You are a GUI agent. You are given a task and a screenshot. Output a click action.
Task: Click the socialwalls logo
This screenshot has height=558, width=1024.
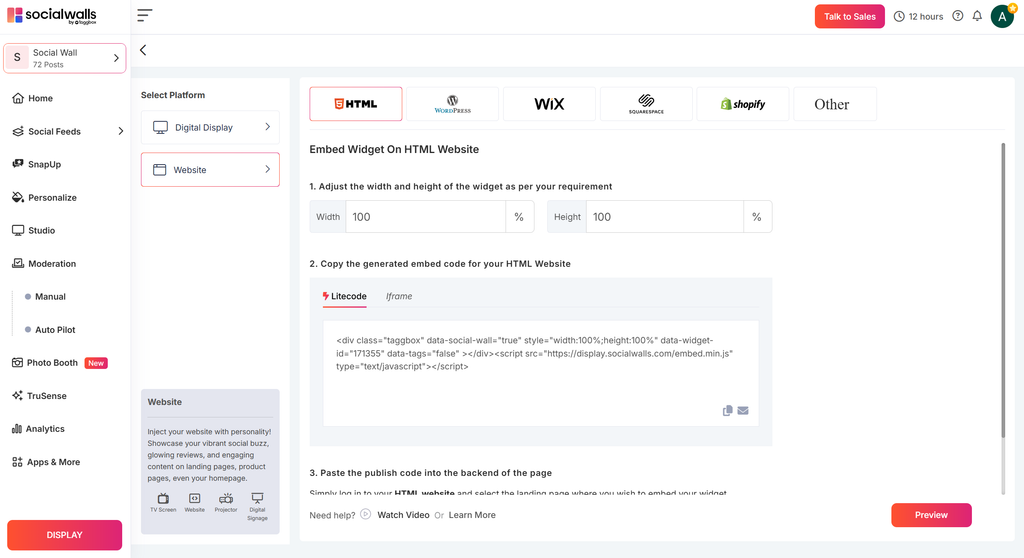coord(52,16)
